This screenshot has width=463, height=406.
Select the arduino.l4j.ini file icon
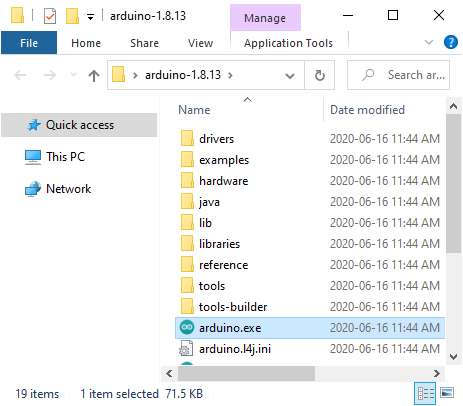(186, 349)
